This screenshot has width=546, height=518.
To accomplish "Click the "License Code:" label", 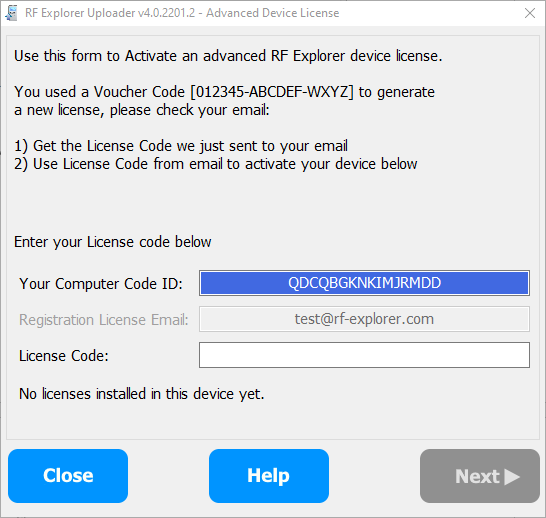I will tap(64, 356).
